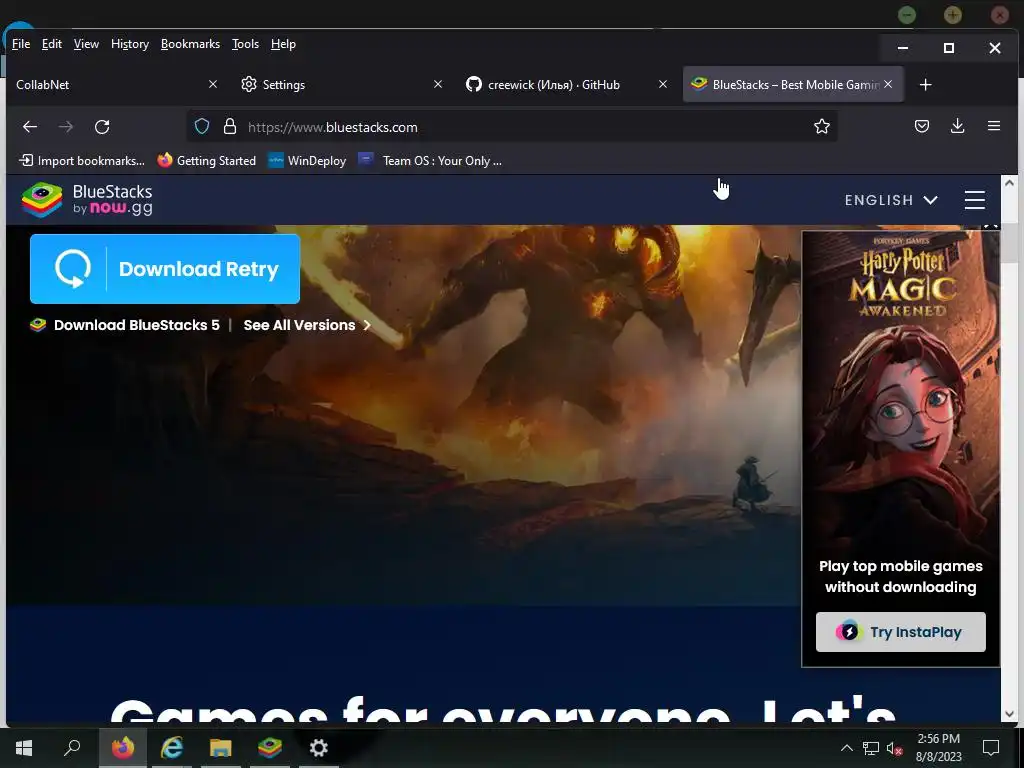Close the Harry Potter ad panel
Viewport: 1024px width, 768px height.
991,226
